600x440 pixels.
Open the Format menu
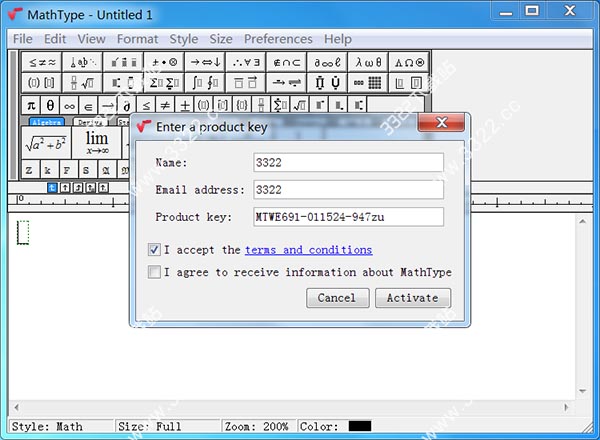click(137, 39)
